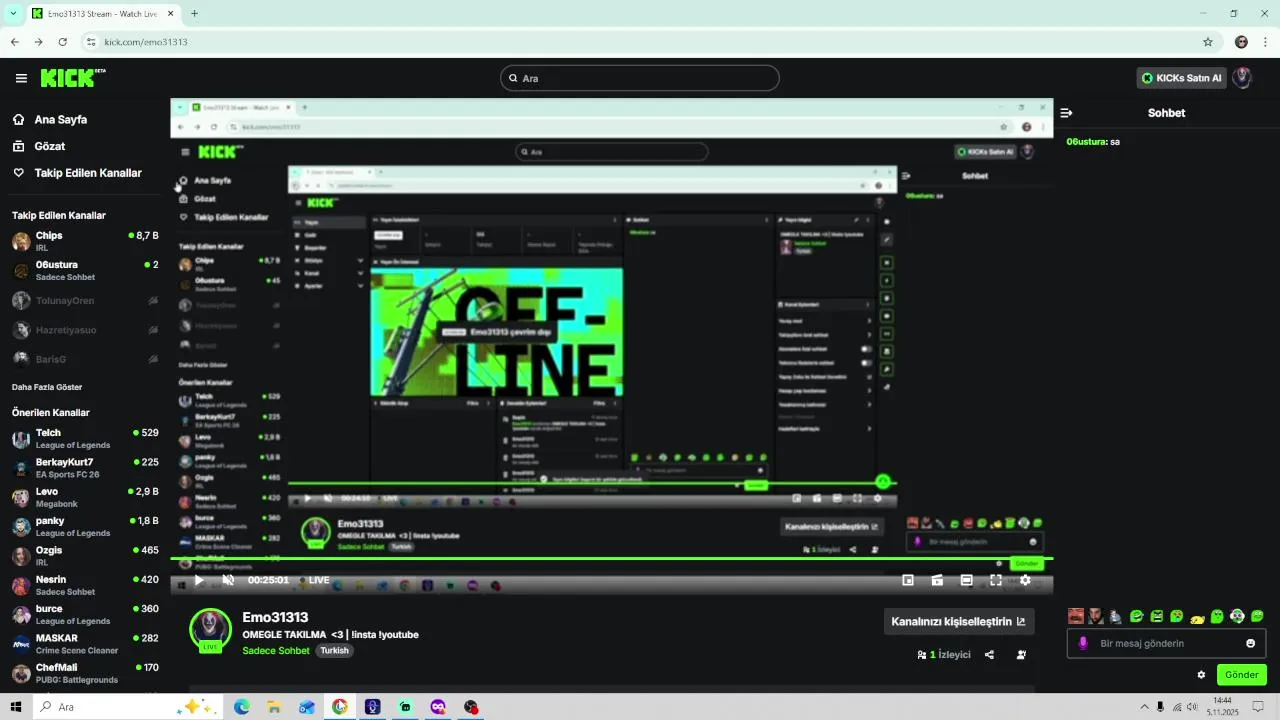This screenshot has height=720, width=1280.
Task: Click the Kanalınızı kişiselleştirin button
Action: (x=959, y=621)
